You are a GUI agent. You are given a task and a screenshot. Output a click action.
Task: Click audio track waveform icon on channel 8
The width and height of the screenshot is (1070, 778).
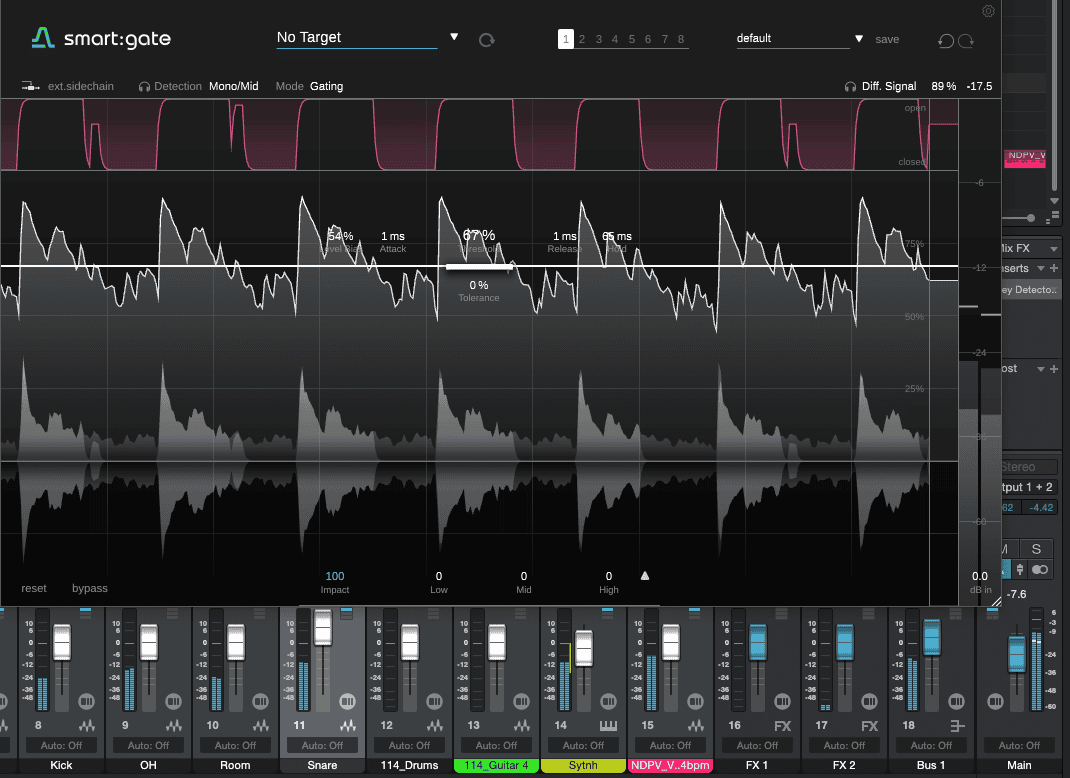(87, 725)
